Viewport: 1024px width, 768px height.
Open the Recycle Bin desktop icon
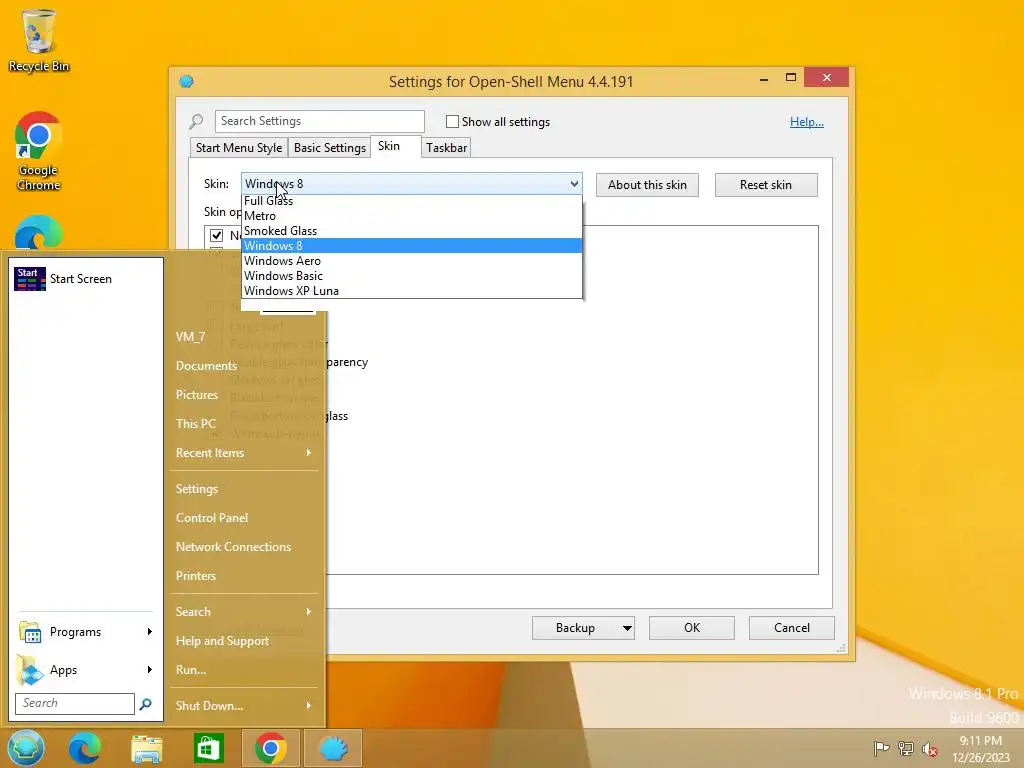pos(39,40)
